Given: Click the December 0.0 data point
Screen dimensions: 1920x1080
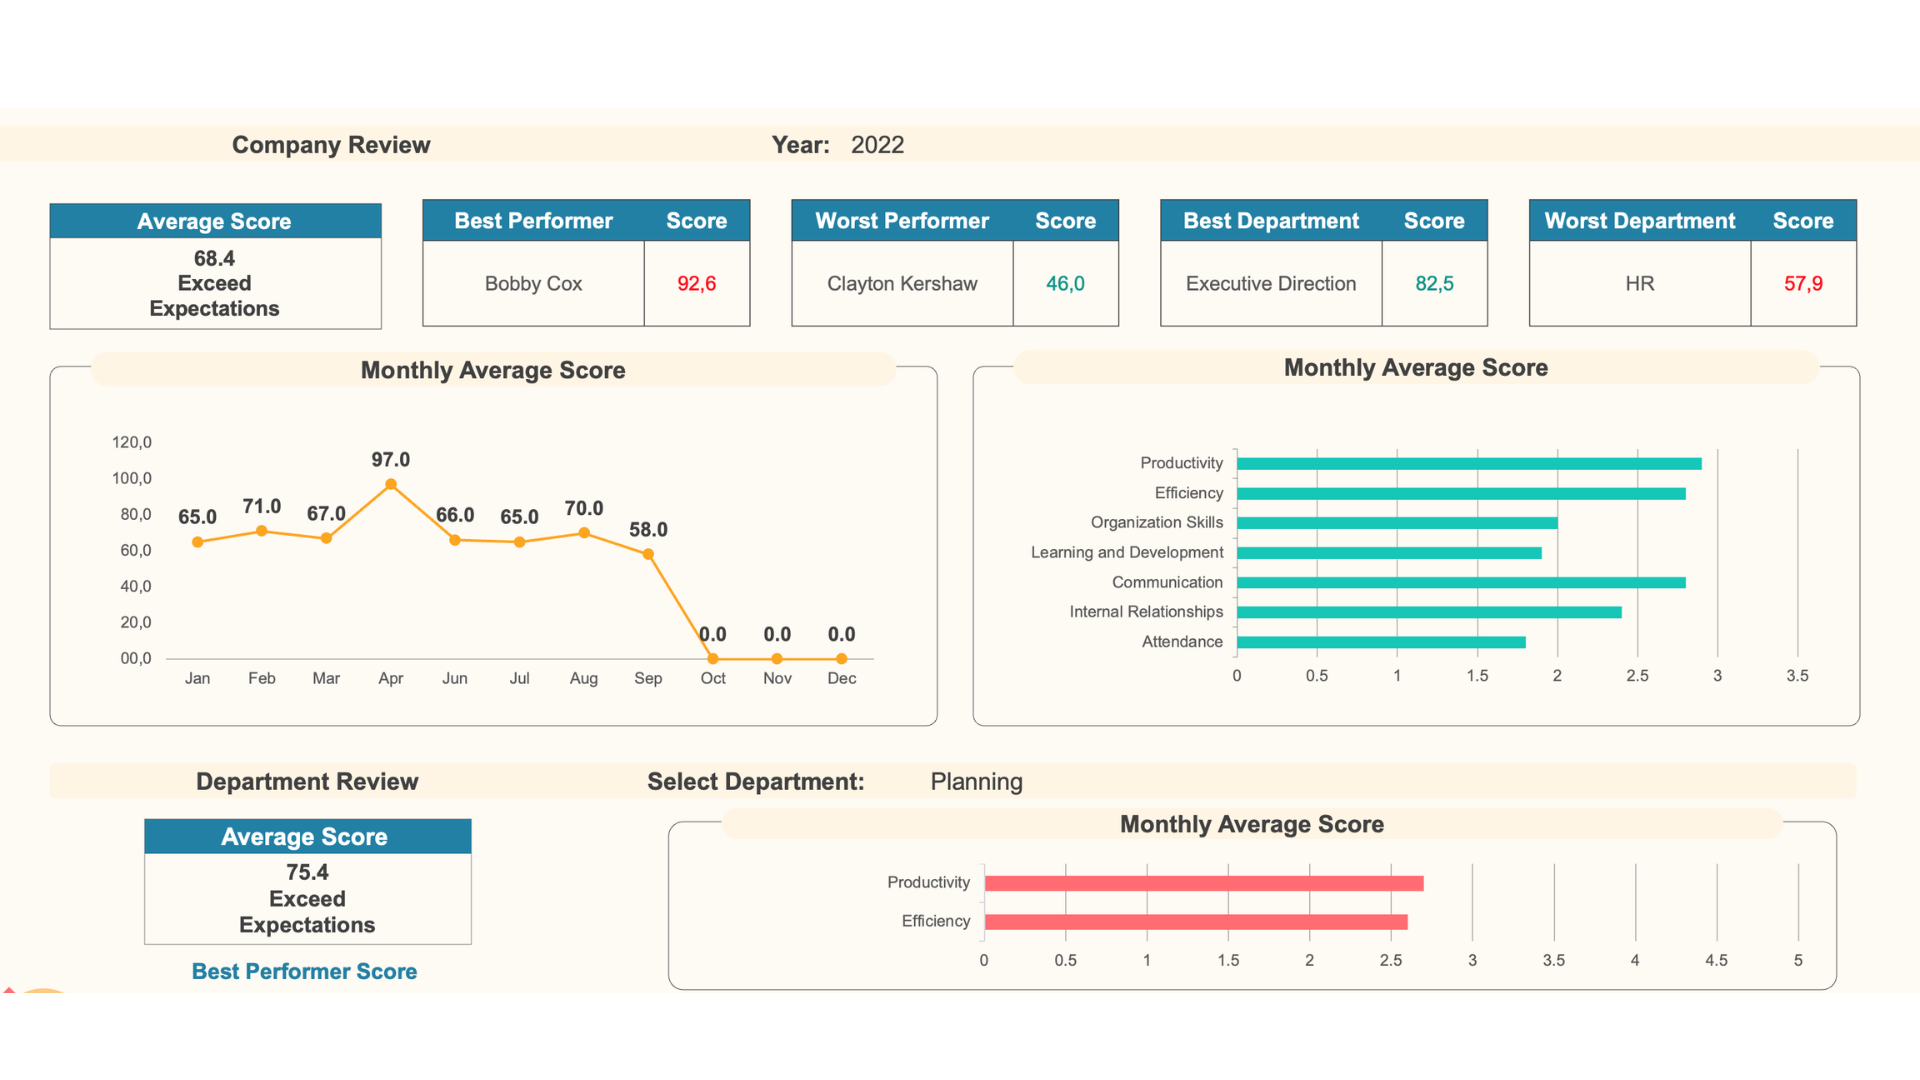Looking at the screenshot, I should click(x=841, y=659).
